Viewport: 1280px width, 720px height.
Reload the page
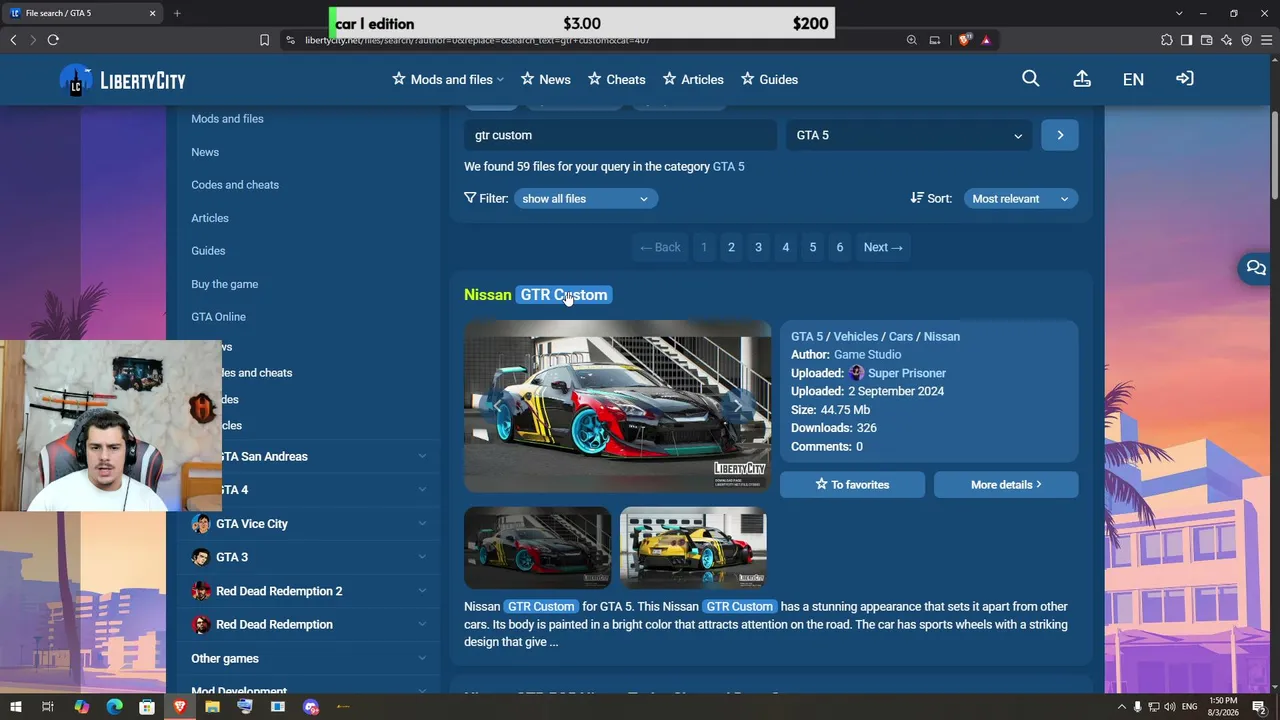(53, 40)
